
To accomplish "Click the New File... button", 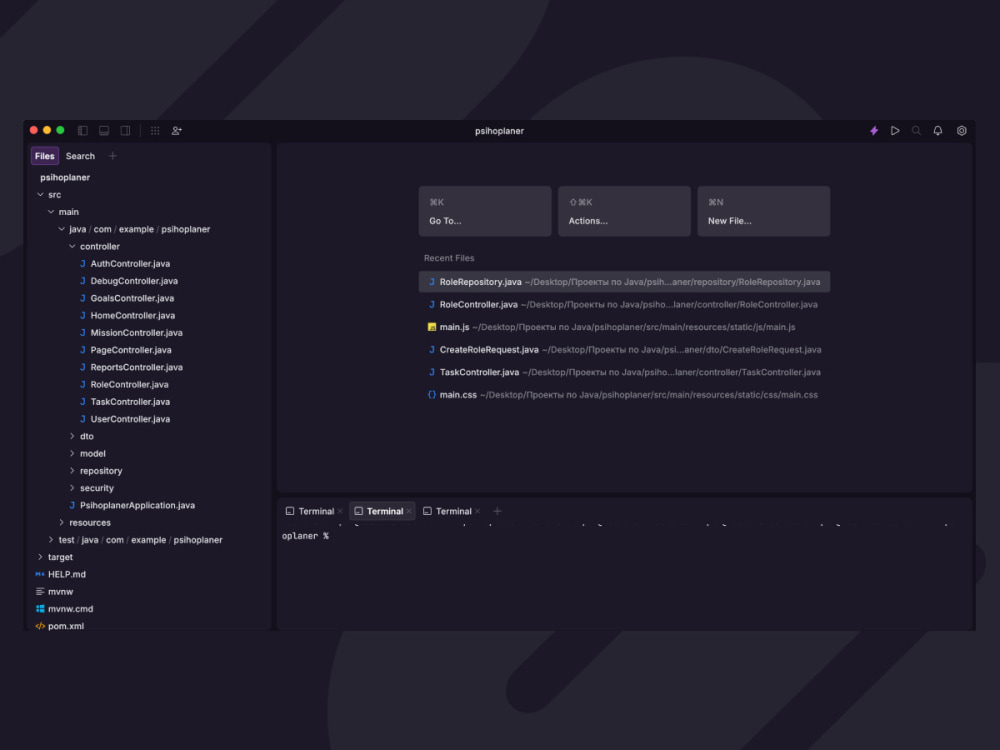I will click(763, 211).
